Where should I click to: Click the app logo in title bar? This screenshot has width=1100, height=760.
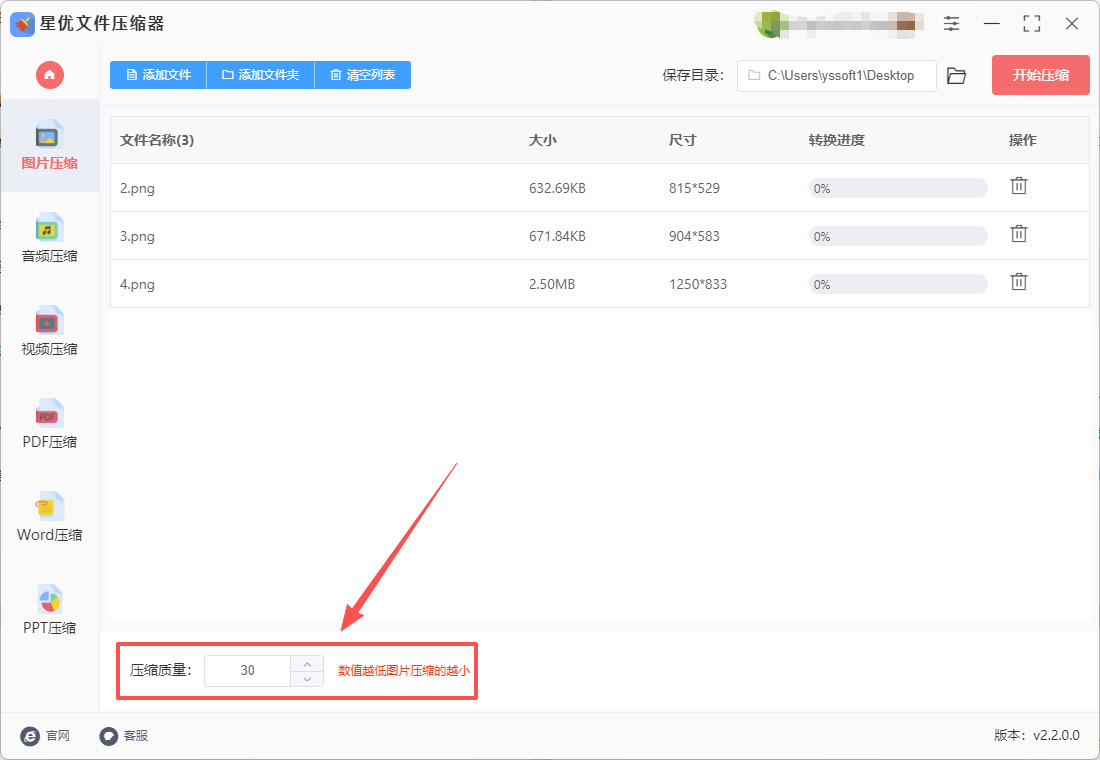[22, 24]
